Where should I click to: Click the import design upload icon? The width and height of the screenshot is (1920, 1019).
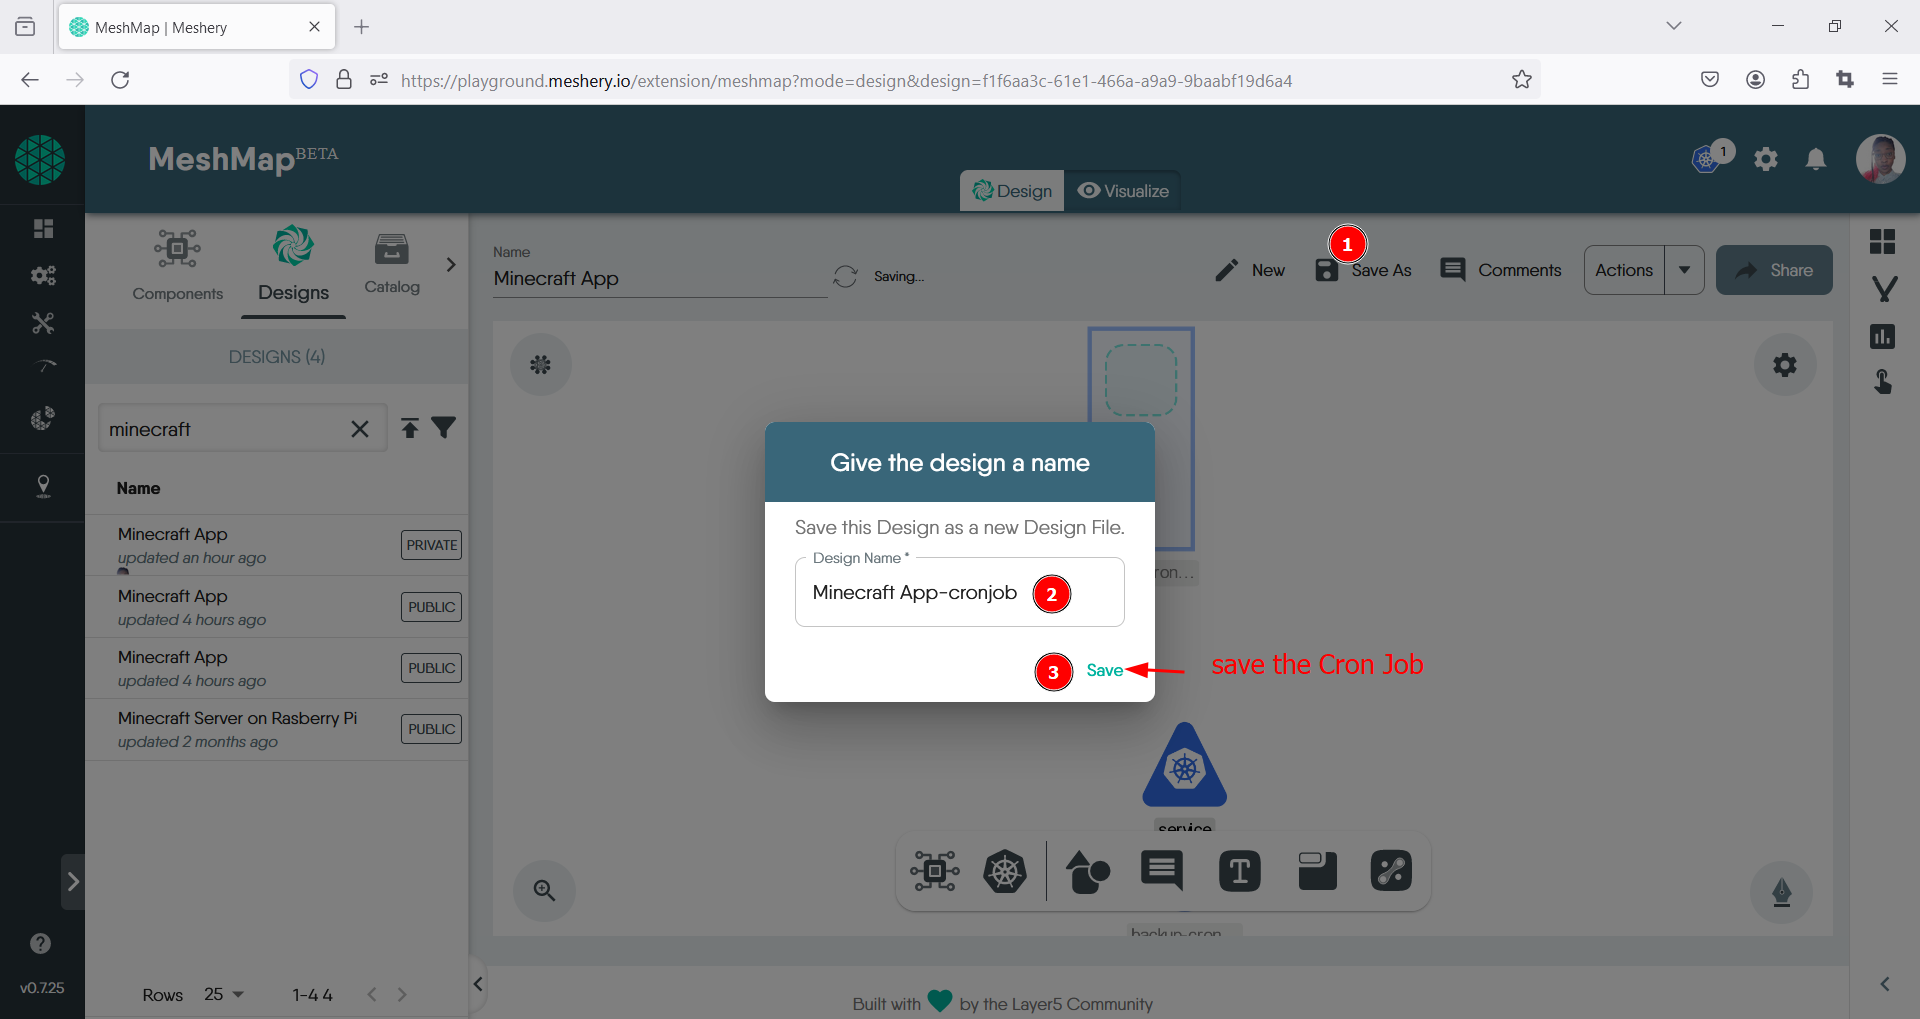[410, 428]
